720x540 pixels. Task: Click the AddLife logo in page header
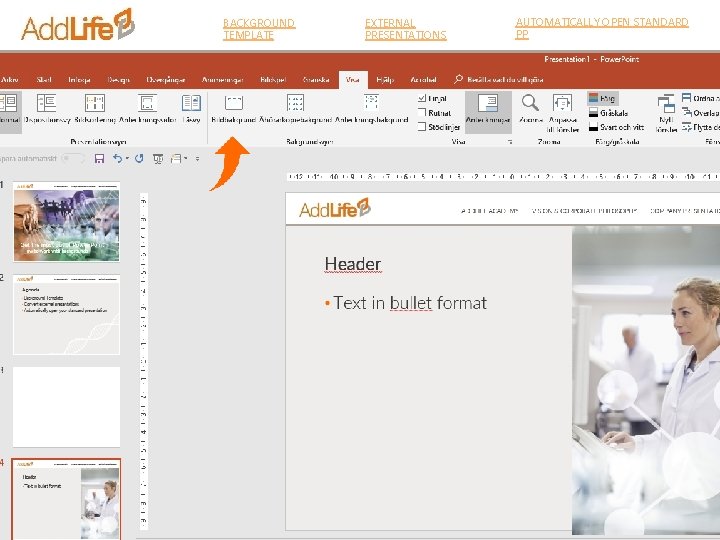click(x=78, y=26)
